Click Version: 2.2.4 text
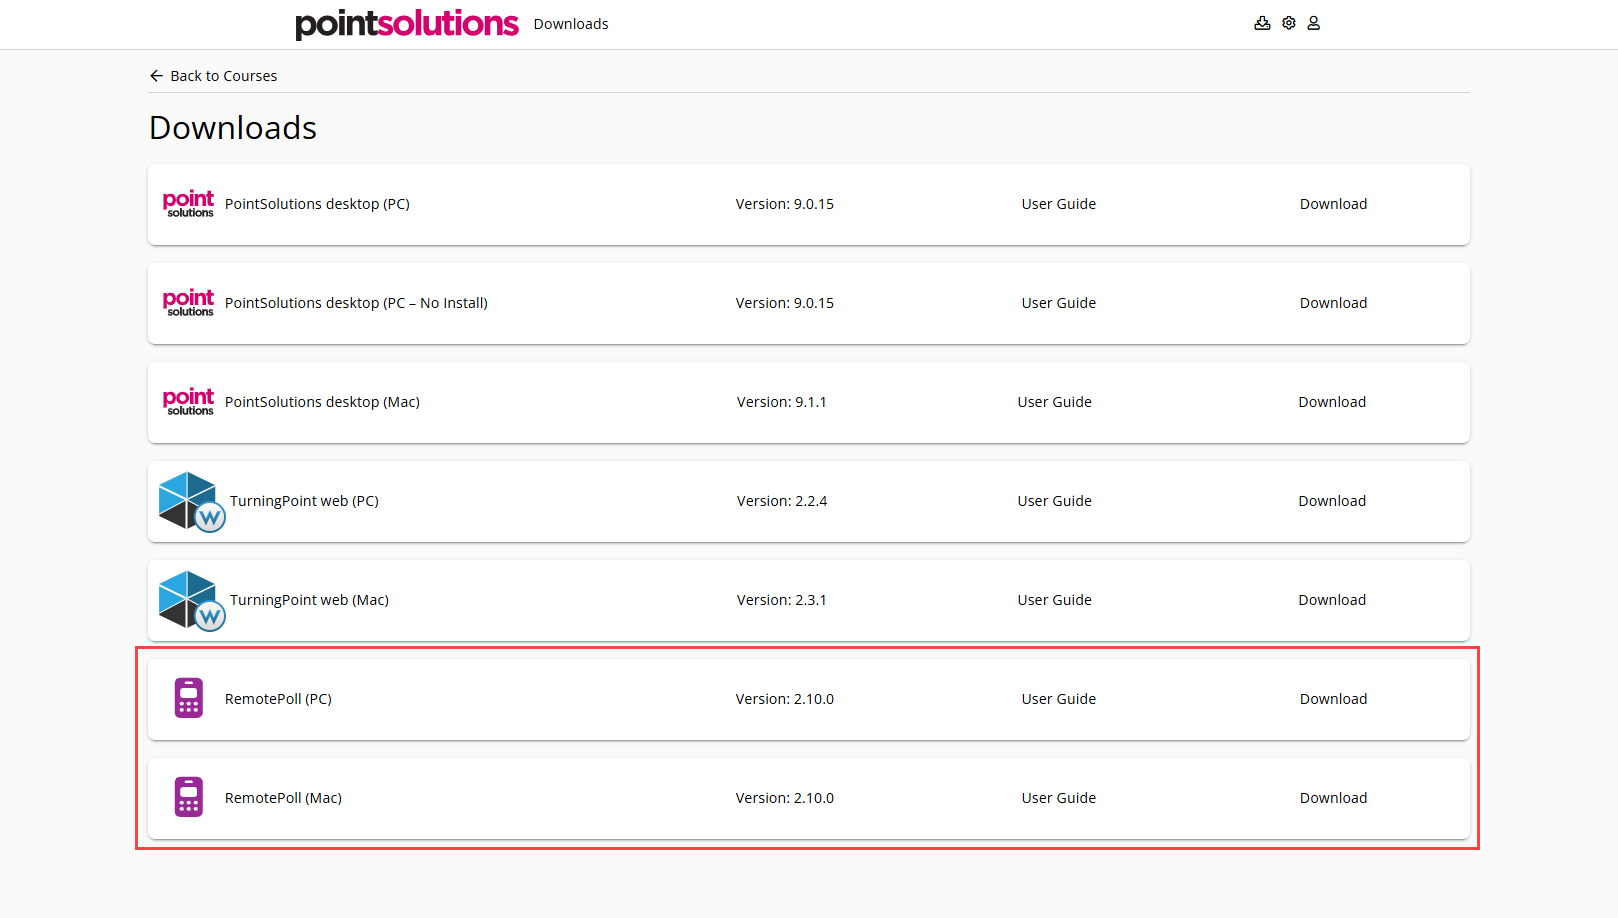 pyautogui.click(x=782, y=501)
